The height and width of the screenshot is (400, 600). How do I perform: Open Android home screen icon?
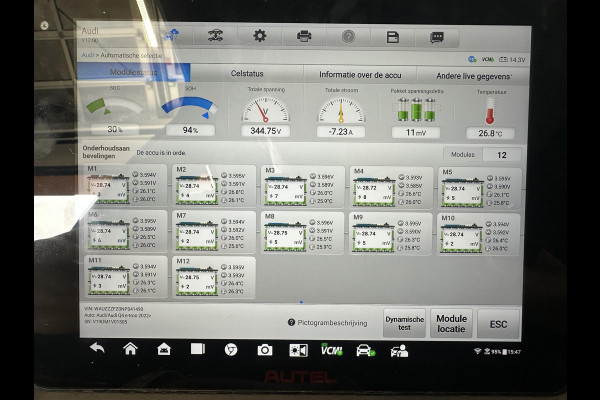point(130,349)
